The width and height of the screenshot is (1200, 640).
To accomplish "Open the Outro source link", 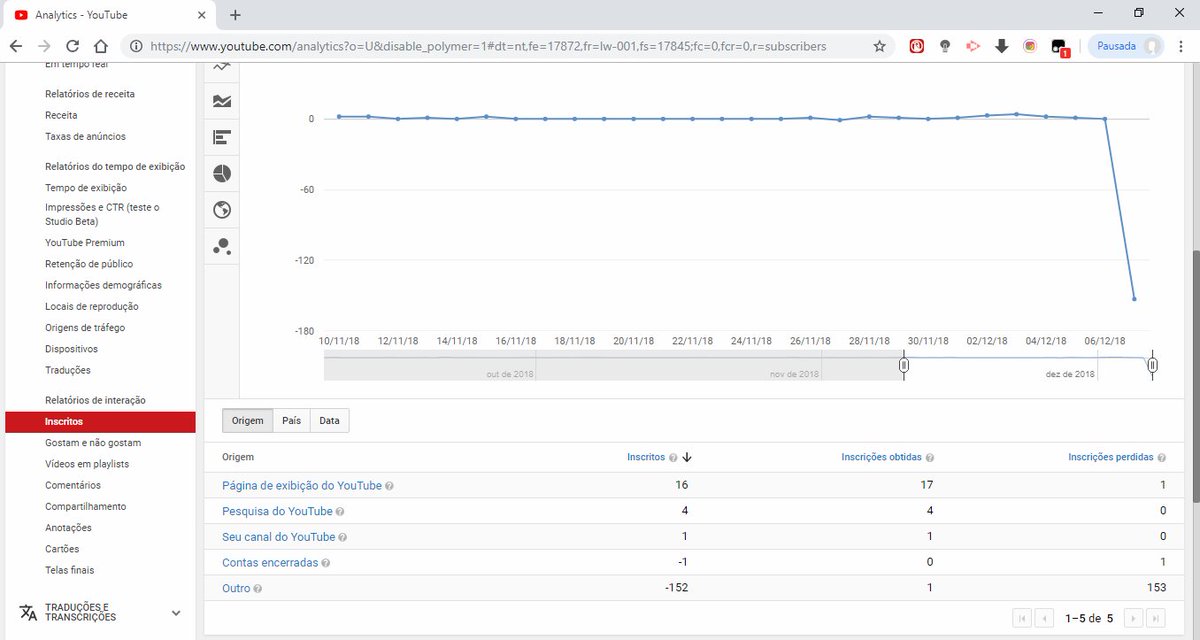I will (236, 589).
